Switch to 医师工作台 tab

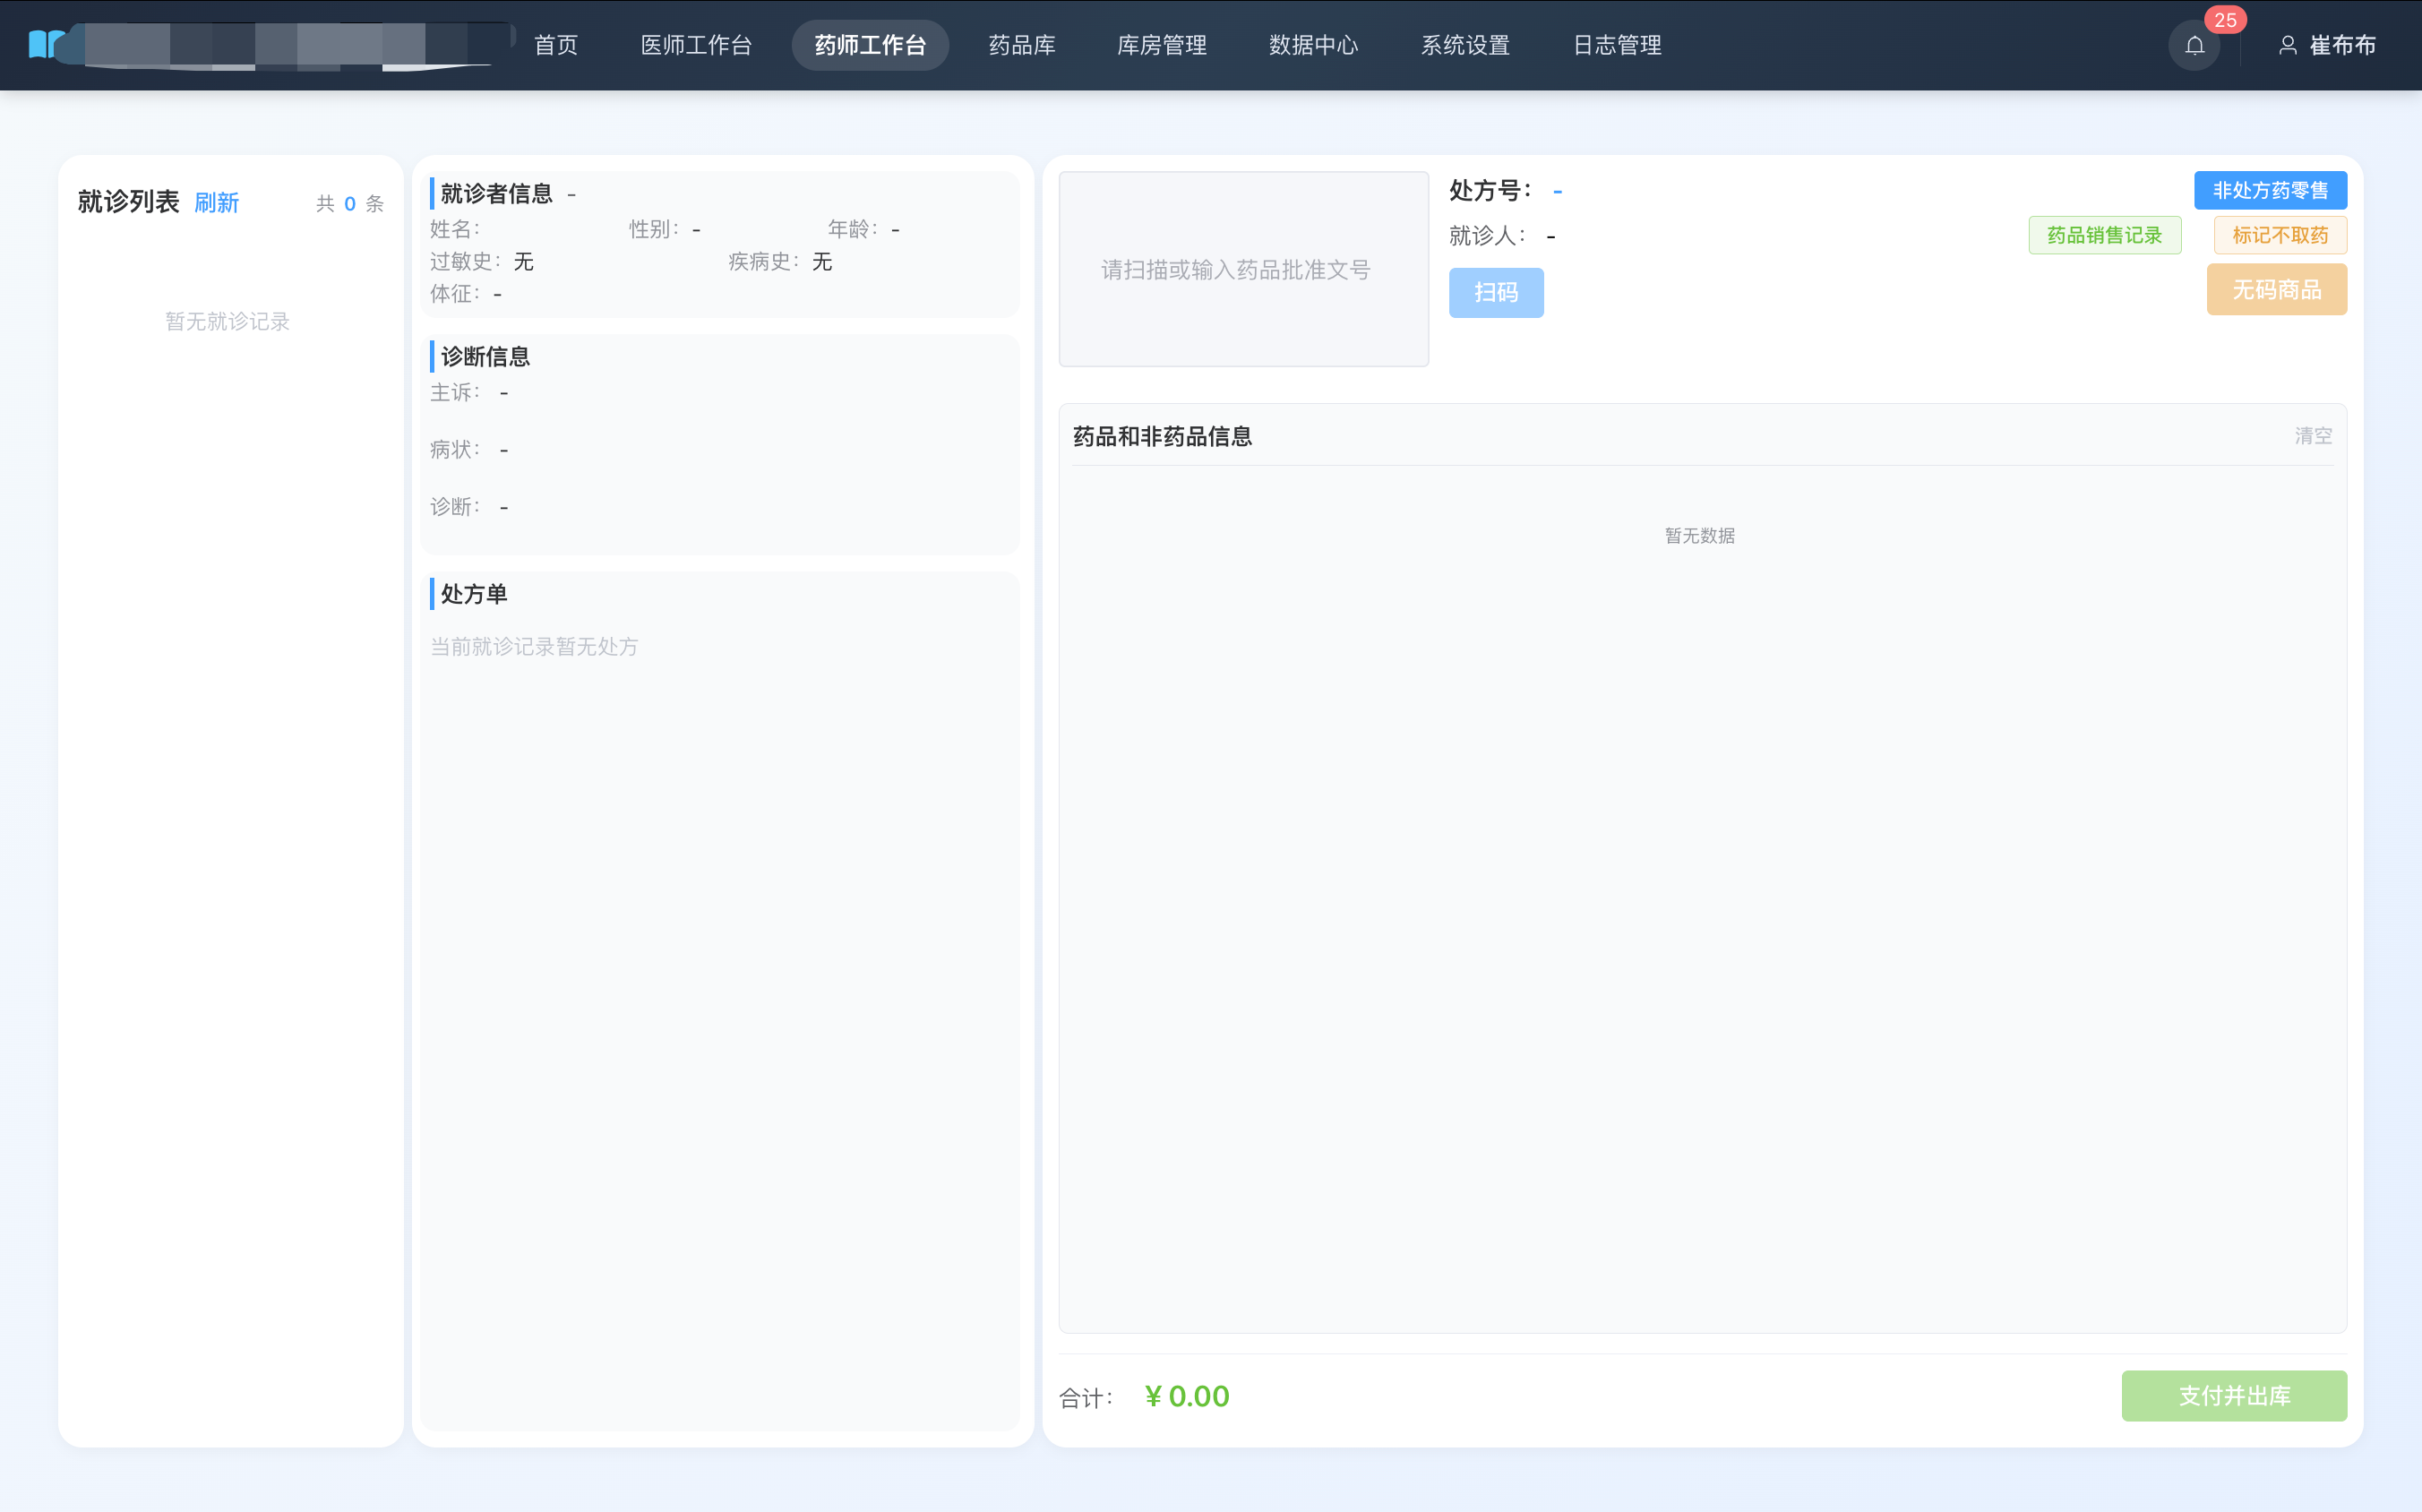coord(696,45)
